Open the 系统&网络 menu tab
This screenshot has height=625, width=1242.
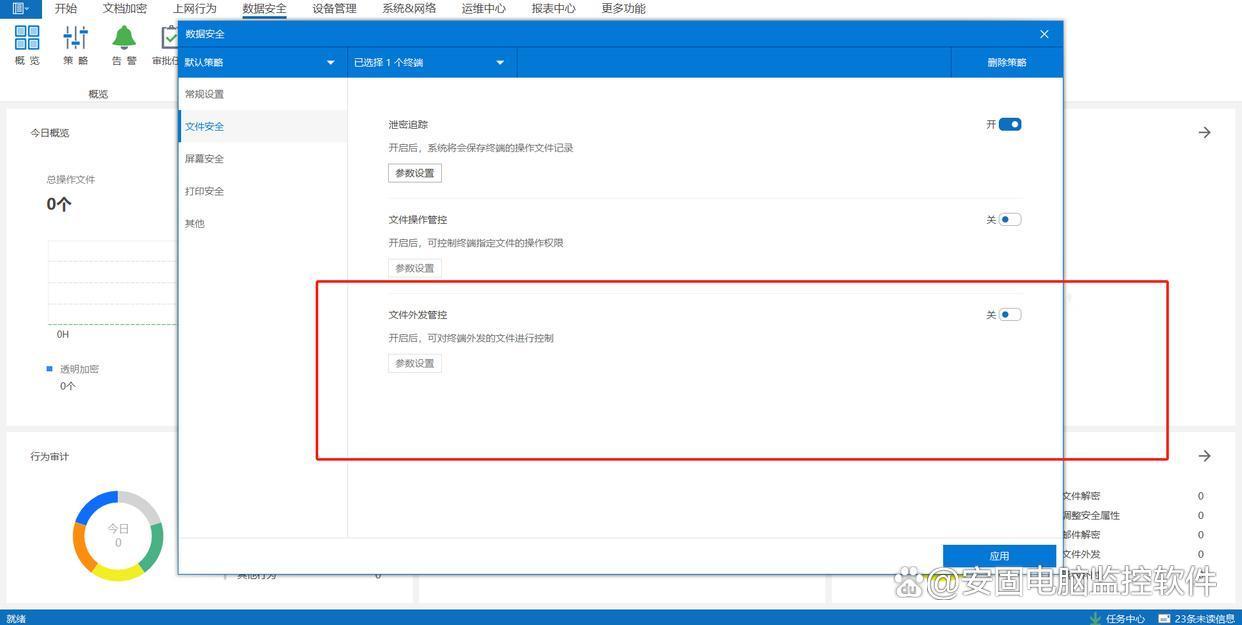[x=409, y=8]
